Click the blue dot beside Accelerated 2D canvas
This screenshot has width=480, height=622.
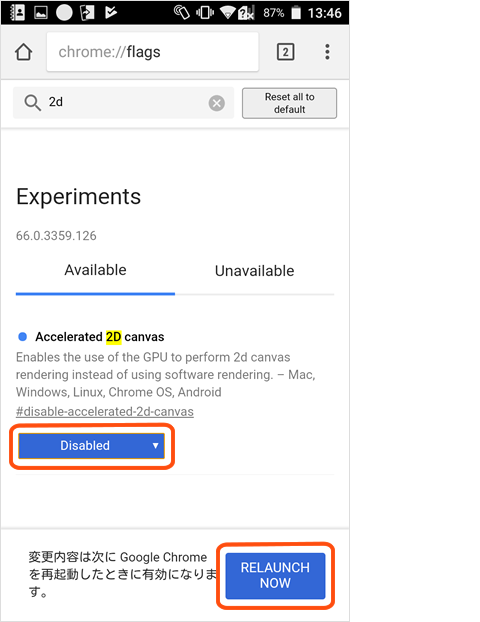point(23,337)
